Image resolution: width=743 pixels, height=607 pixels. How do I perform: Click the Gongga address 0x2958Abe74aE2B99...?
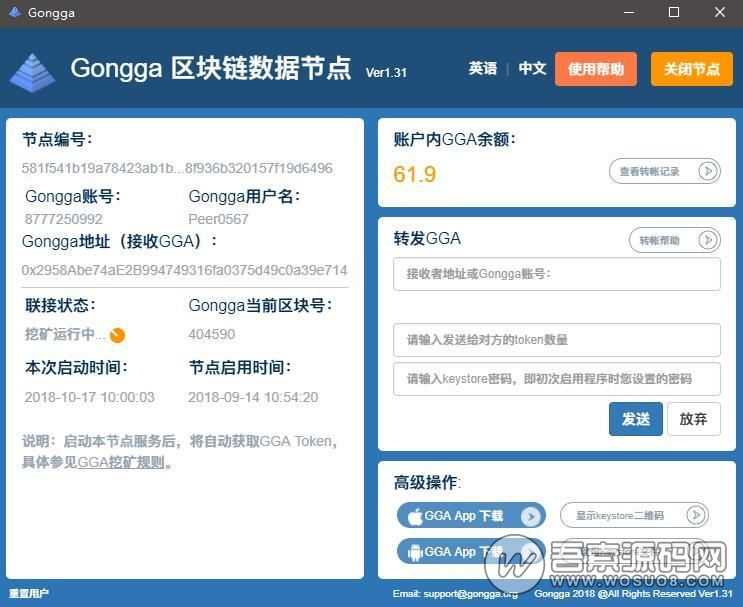(x=184, y=270)
